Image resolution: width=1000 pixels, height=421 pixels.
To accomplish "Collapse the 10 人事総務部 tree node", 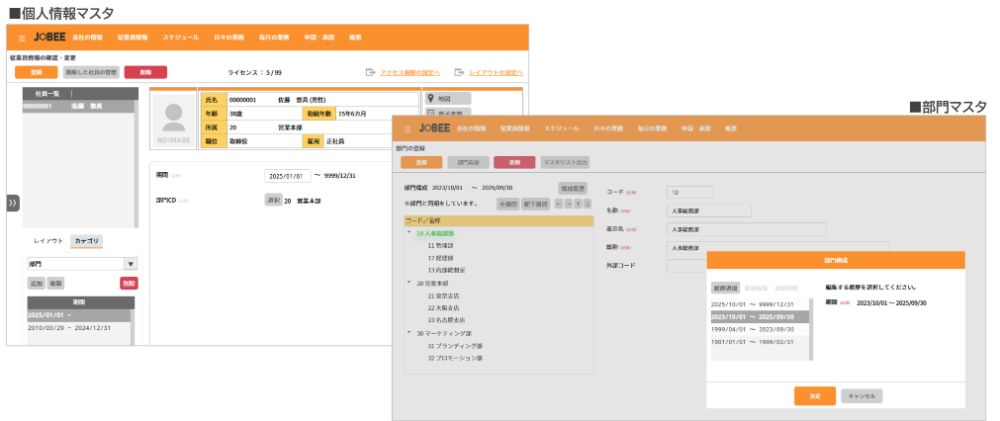I will [409, 232].
